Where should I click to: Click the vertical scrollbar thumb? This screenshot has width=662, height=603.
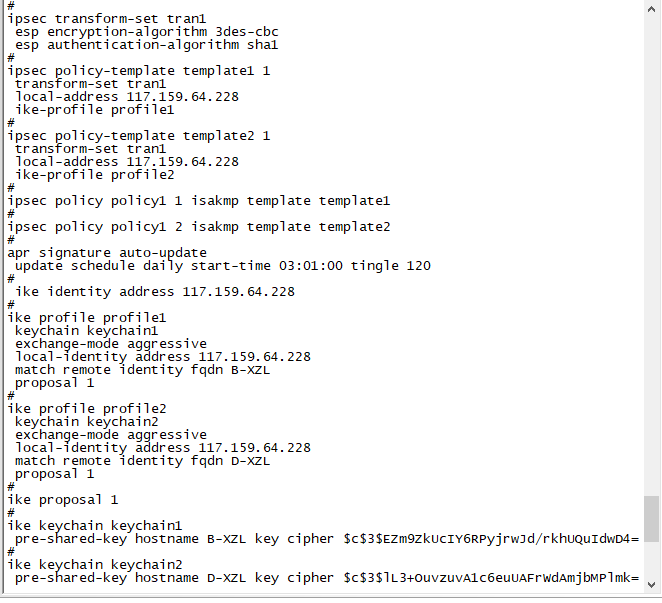(651, 517)
